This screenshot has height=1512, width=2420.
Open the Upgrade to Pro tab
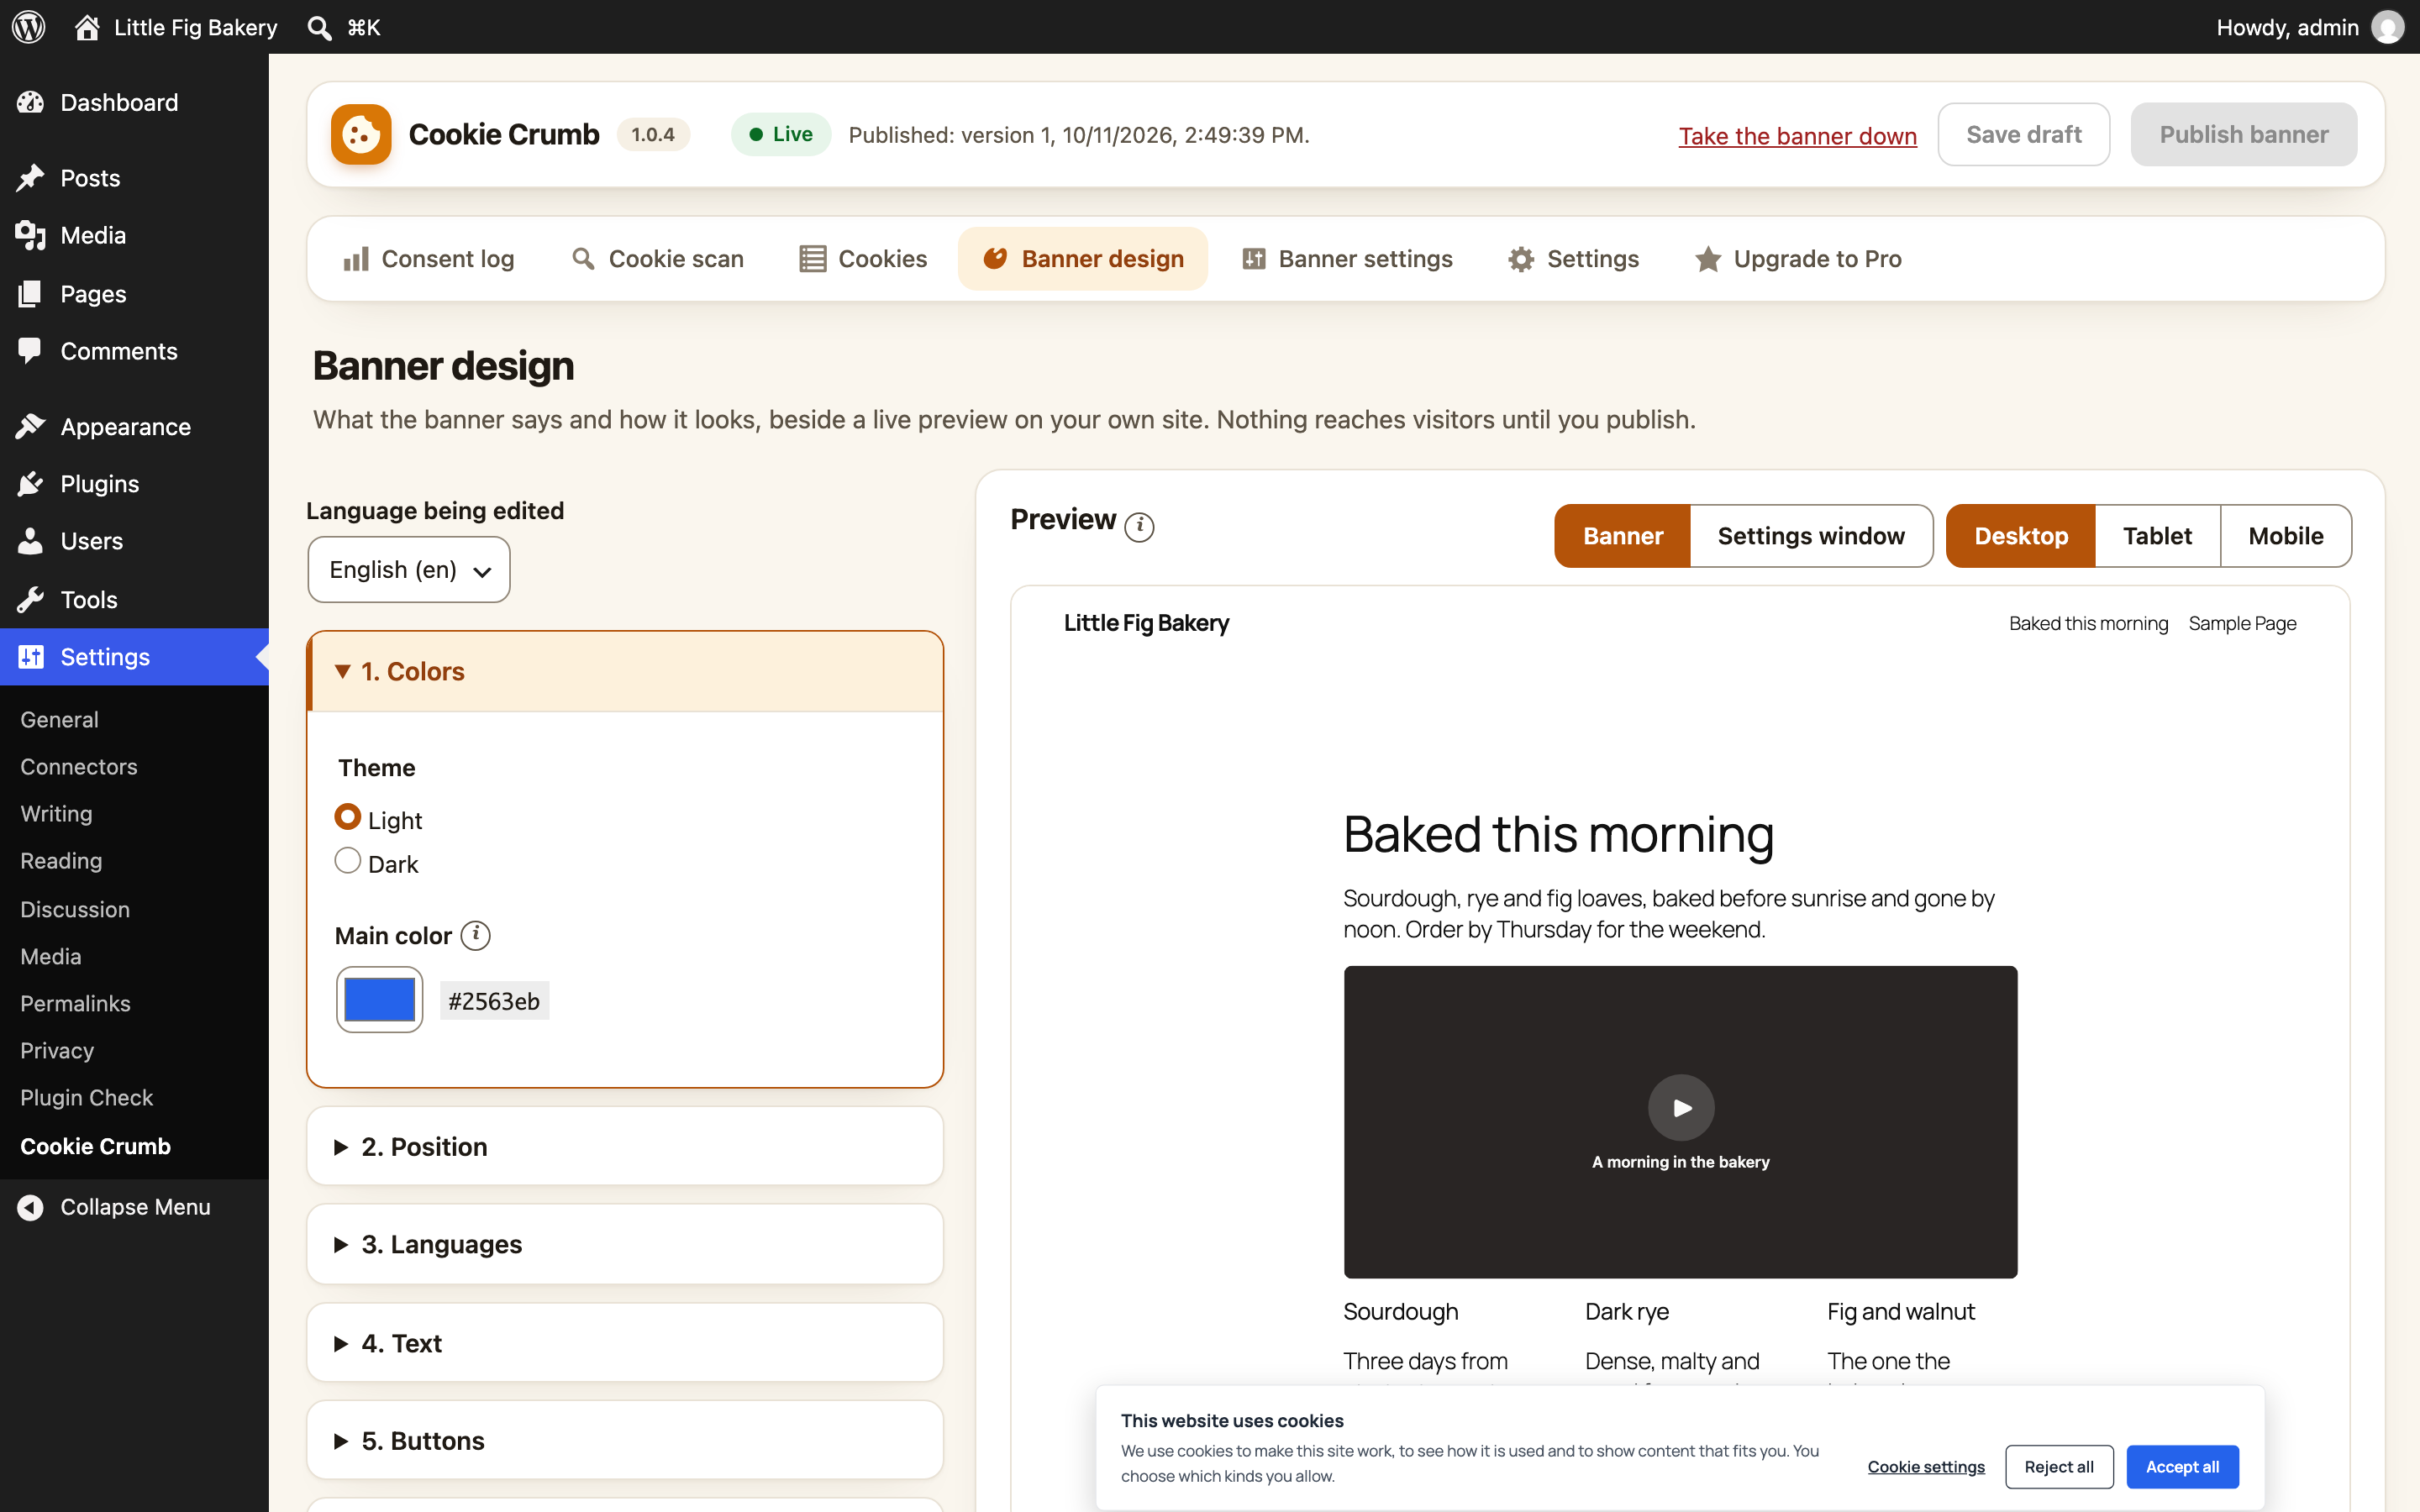[x=1798, y=259]
